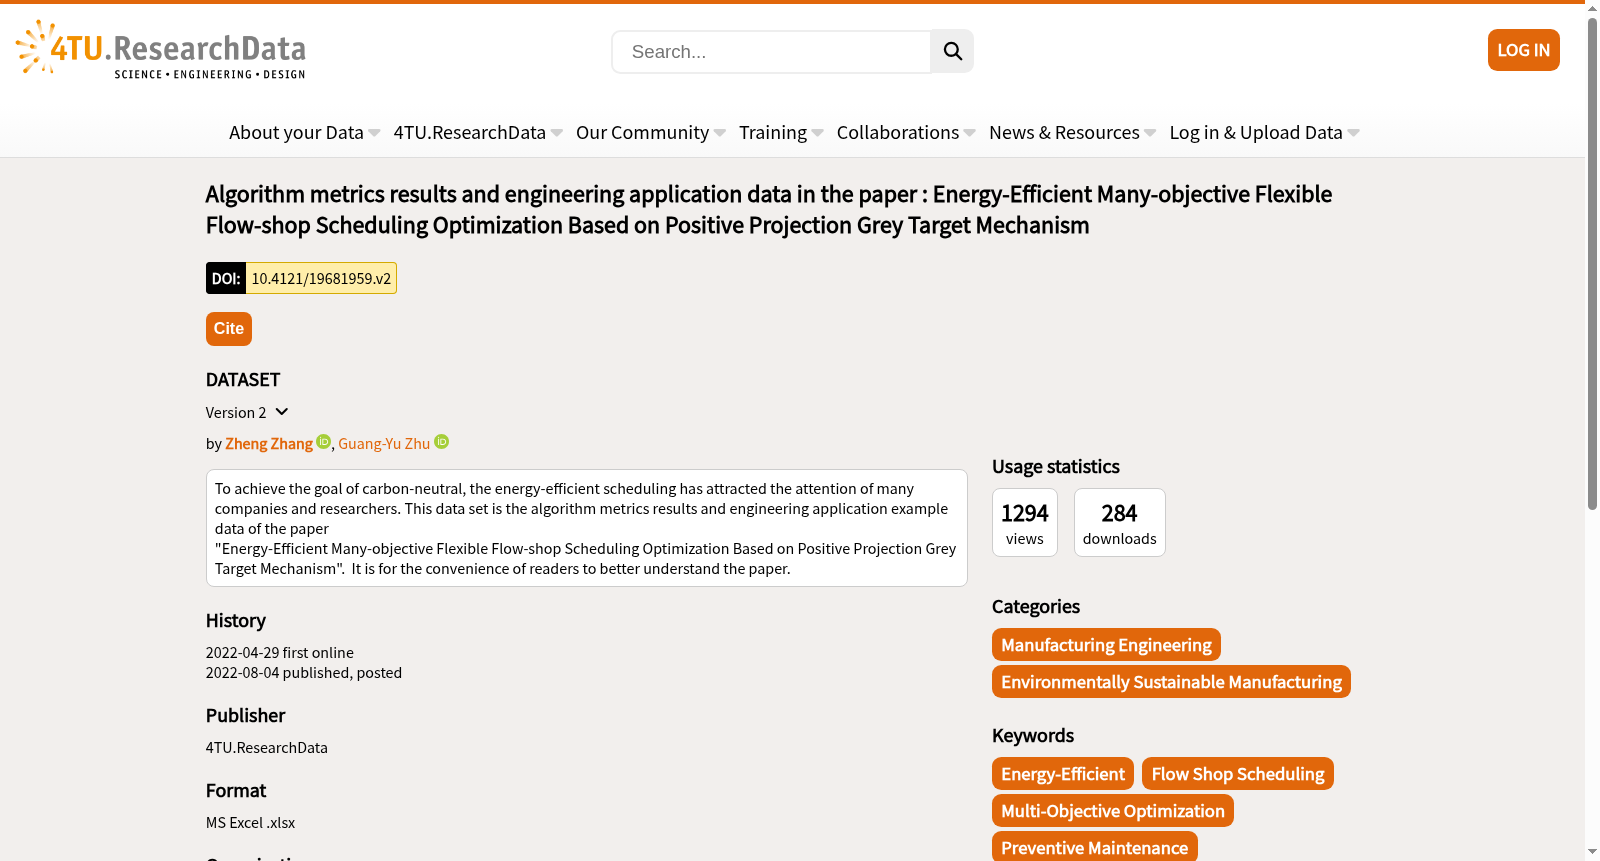Select Environmentally Sustainable Manufacturing category

[x=1171, y=682]
